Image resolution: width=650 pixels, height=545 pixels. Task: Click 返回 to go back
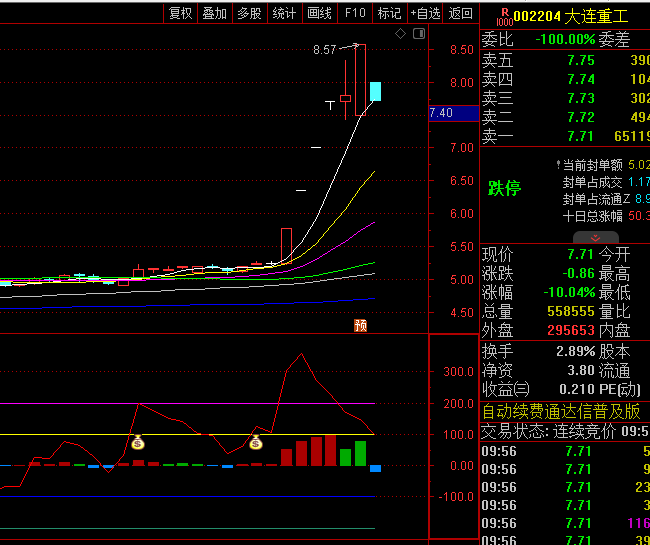click(x=461, y=13)
